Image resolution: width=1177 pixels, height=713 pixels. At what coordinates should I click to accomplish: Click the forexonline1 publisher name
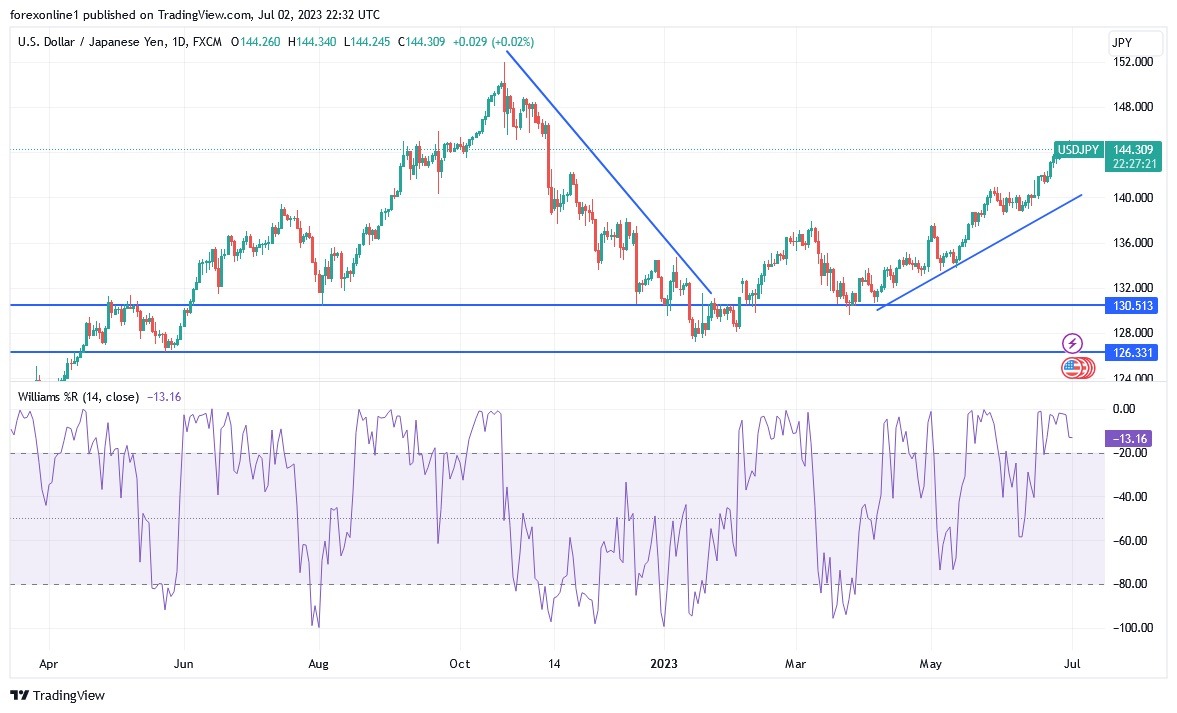(x=43, y=14)
